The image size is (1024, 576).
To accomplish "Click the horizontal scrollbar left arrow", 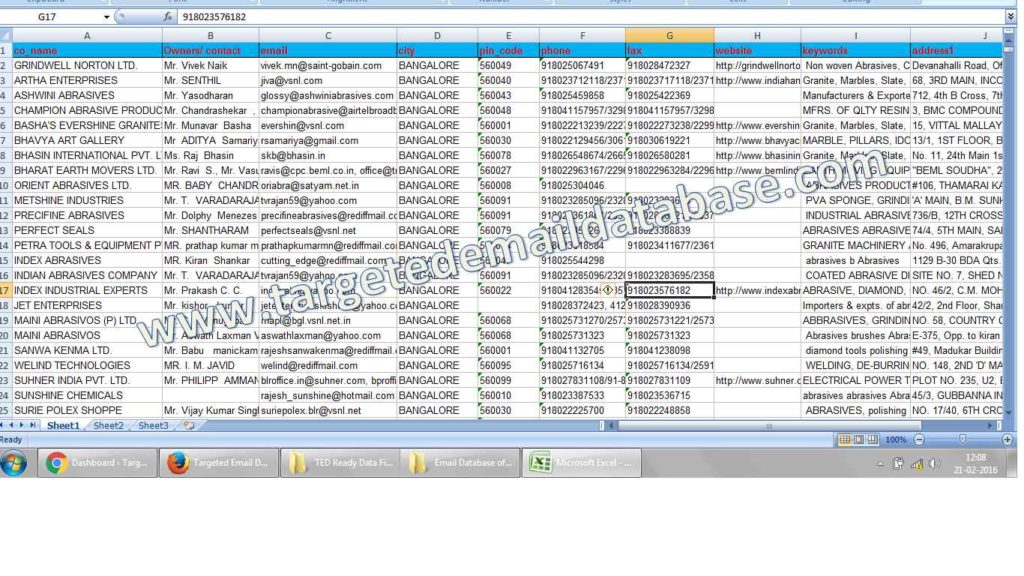I will pos(612,426).
